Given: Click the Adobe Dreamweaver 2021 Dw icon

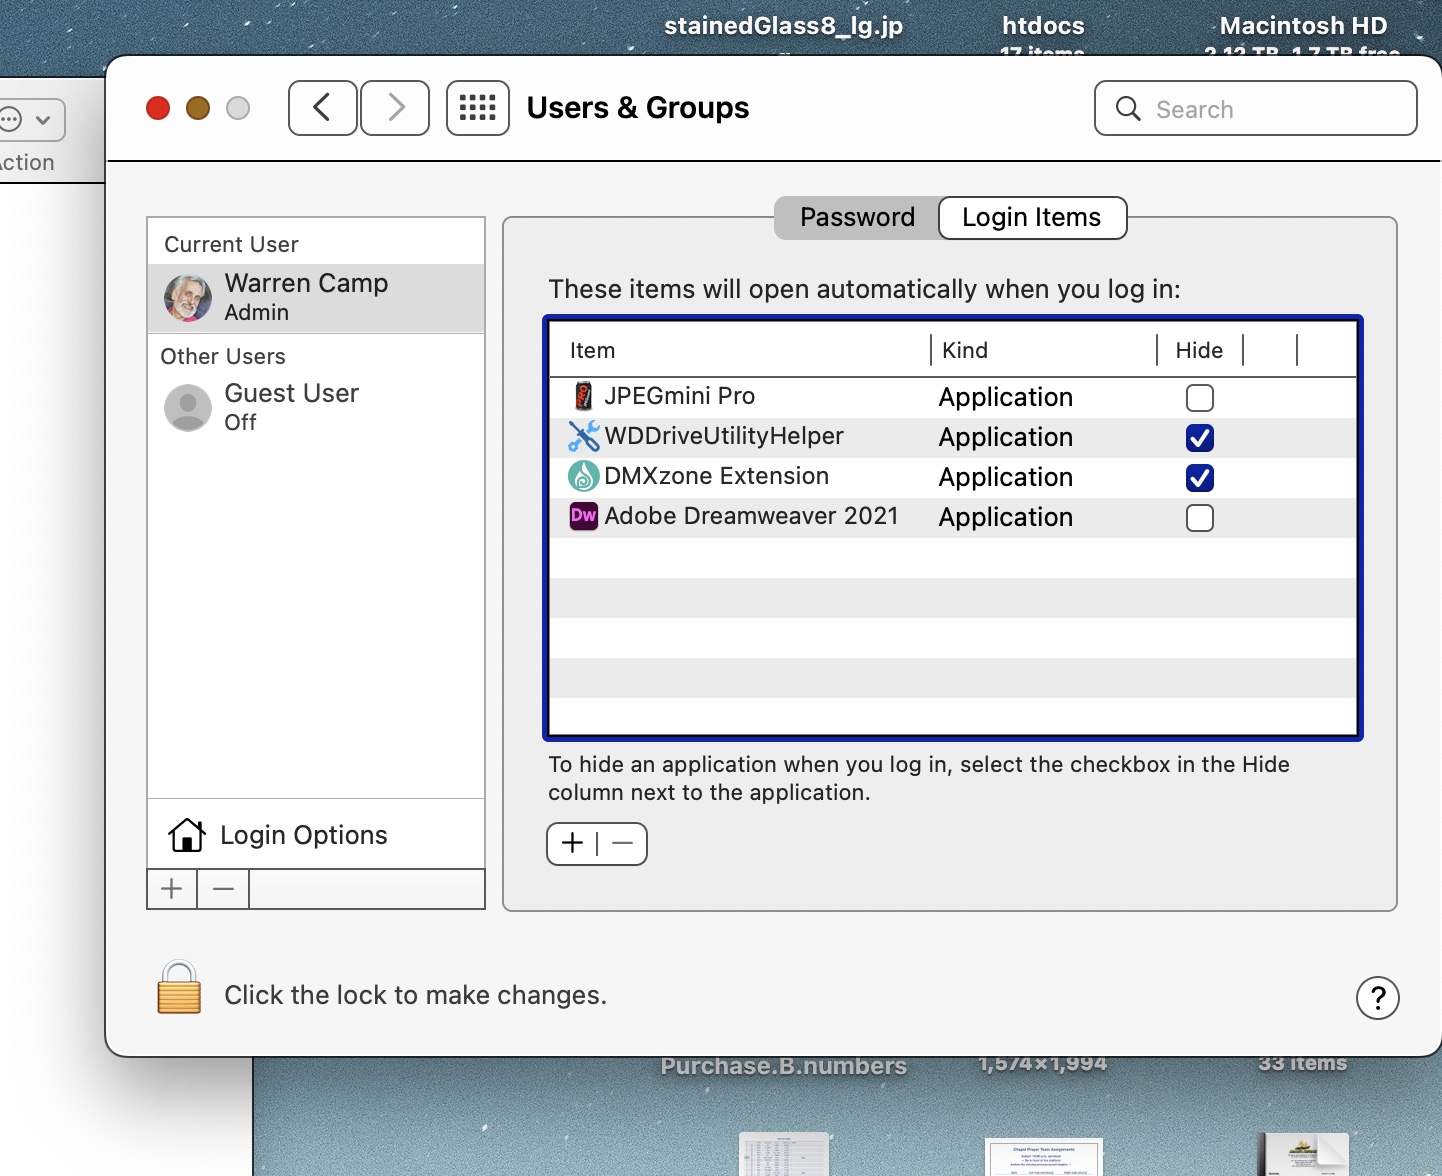Looking at the screenshot, I should click(583, 516).
